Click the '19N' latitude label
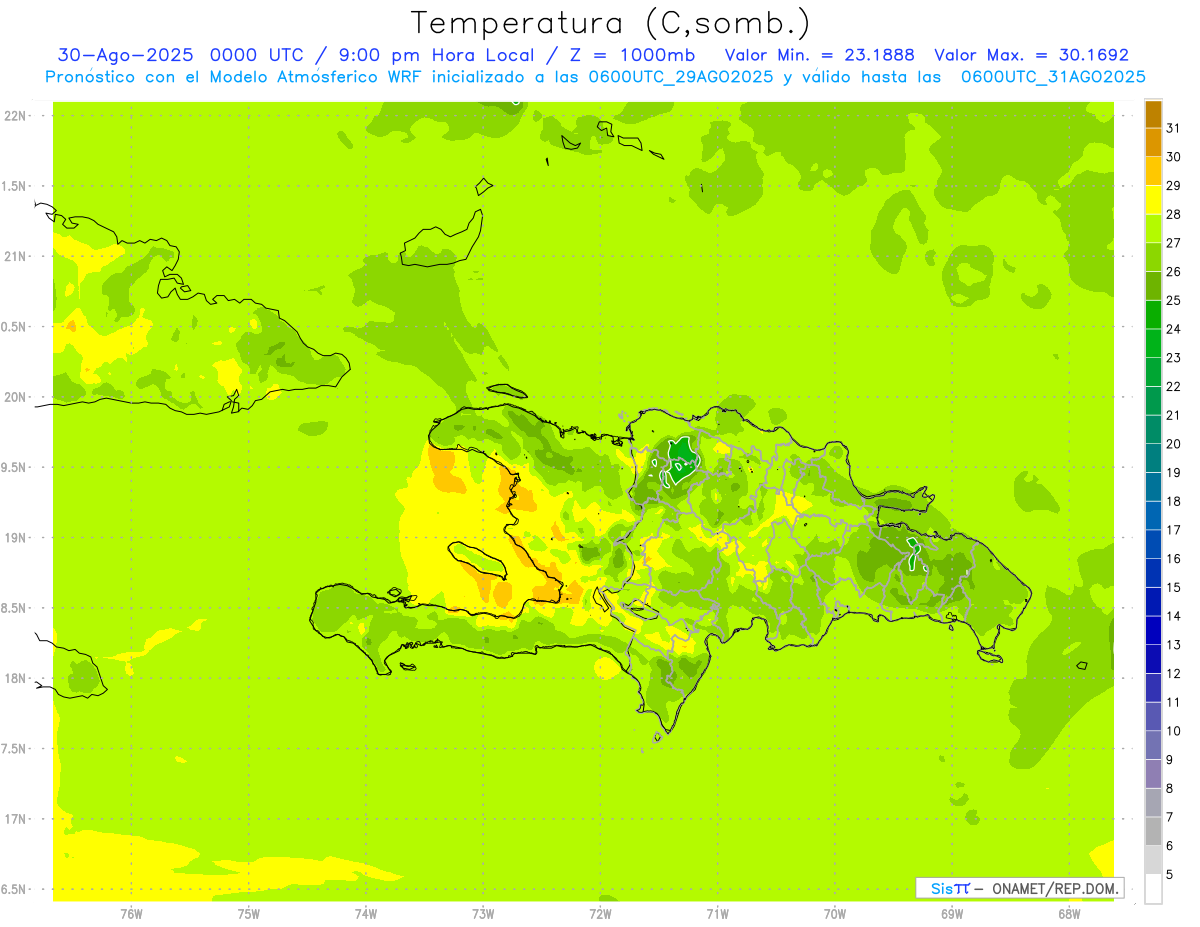The height and width of the screenshot is (927, 1200). tap(14, 538)
